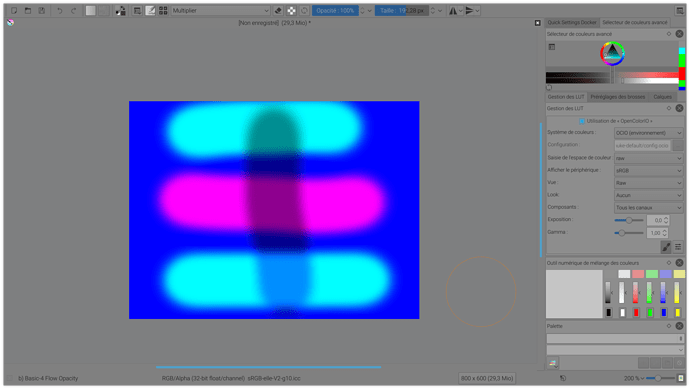Float the Gestion des LUT docker
Viewport: 690px width, 388px height.
point(669,108)
